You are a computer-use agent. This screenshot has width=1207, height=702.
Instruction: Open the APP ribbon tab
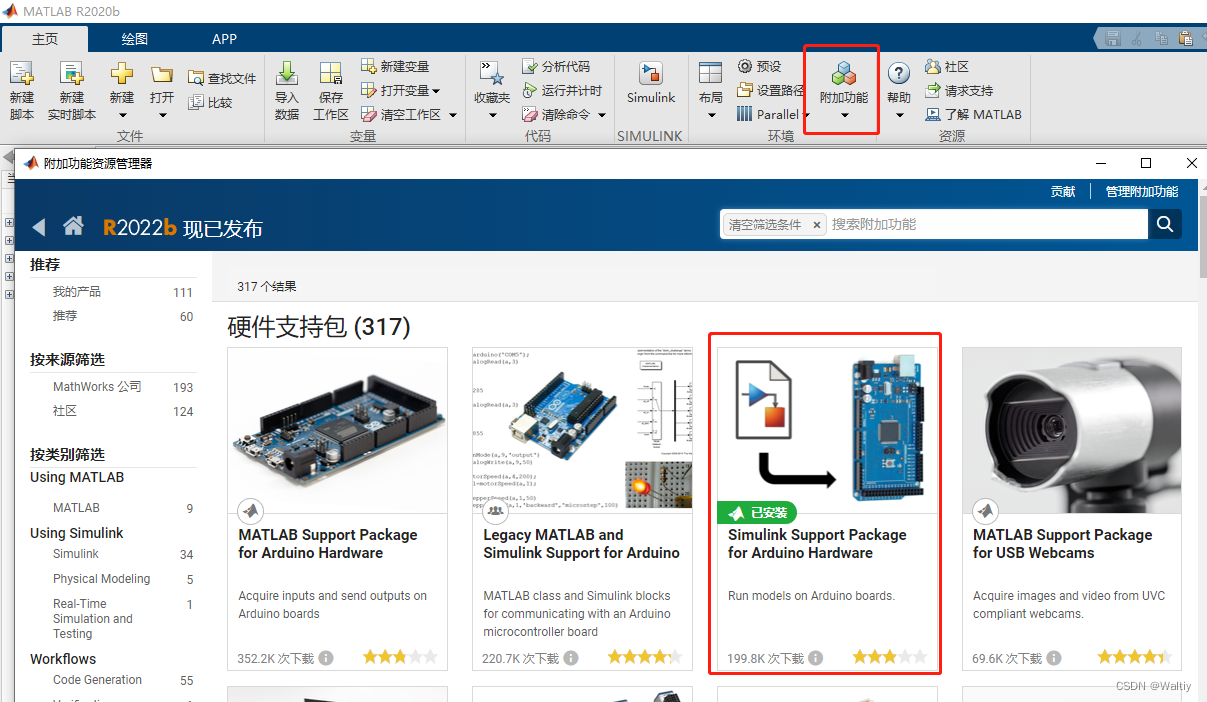pyautogui.click(x=224, y=39)
